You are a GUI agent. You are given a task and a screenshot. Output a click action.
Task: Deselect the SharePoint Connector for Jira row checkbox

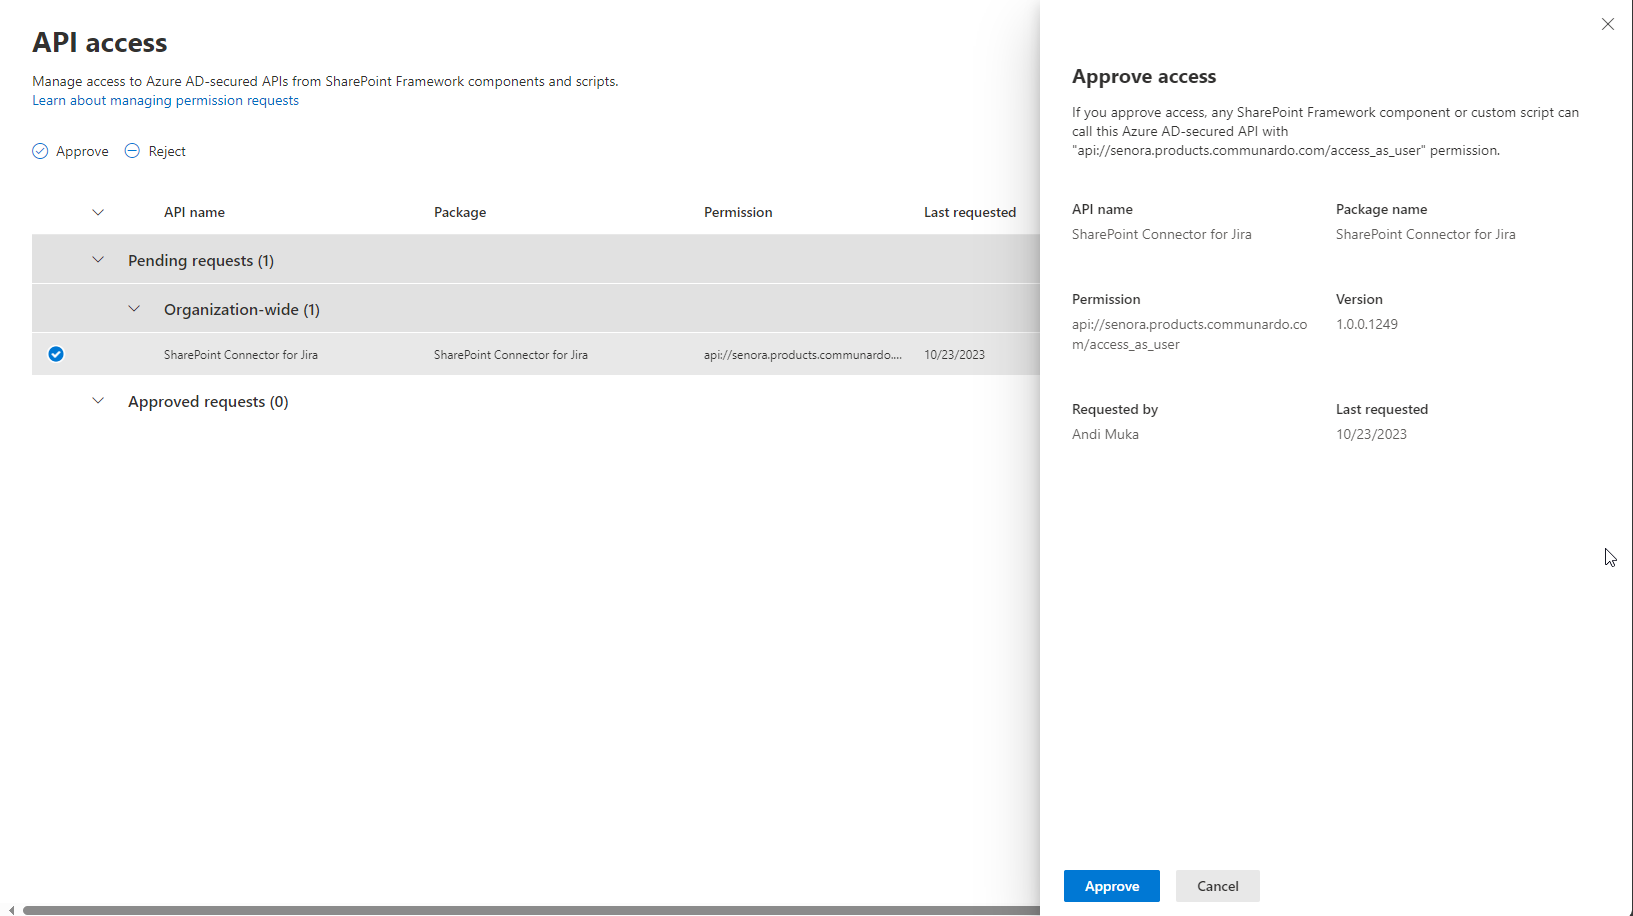tap(56, 354)
